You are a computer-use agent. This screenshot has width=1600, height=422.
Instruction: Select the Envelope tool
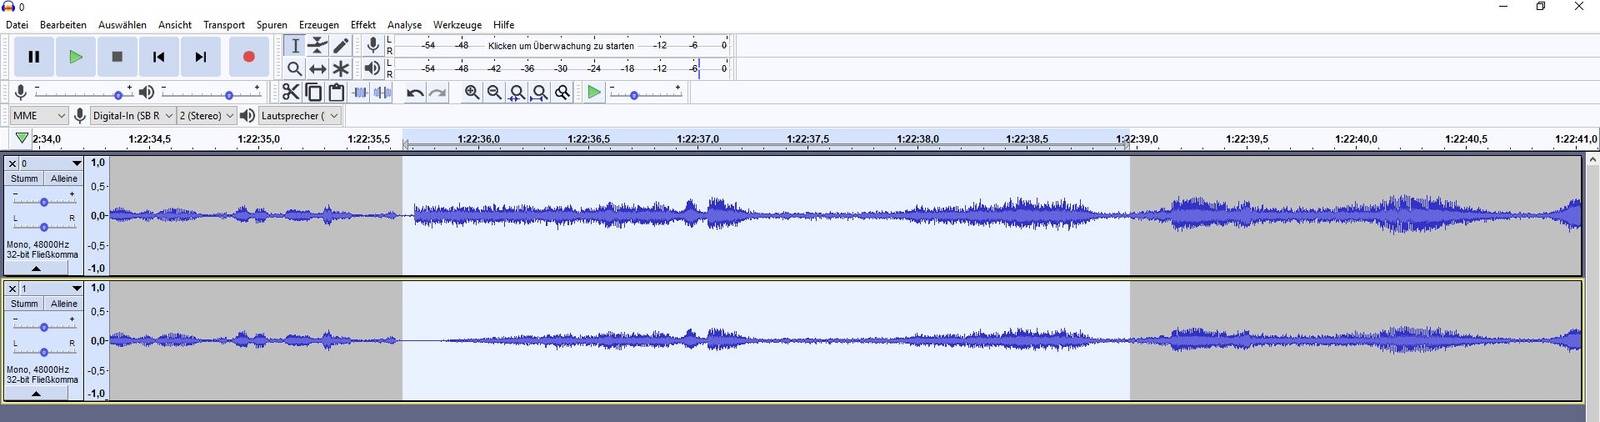pos(318,45)
